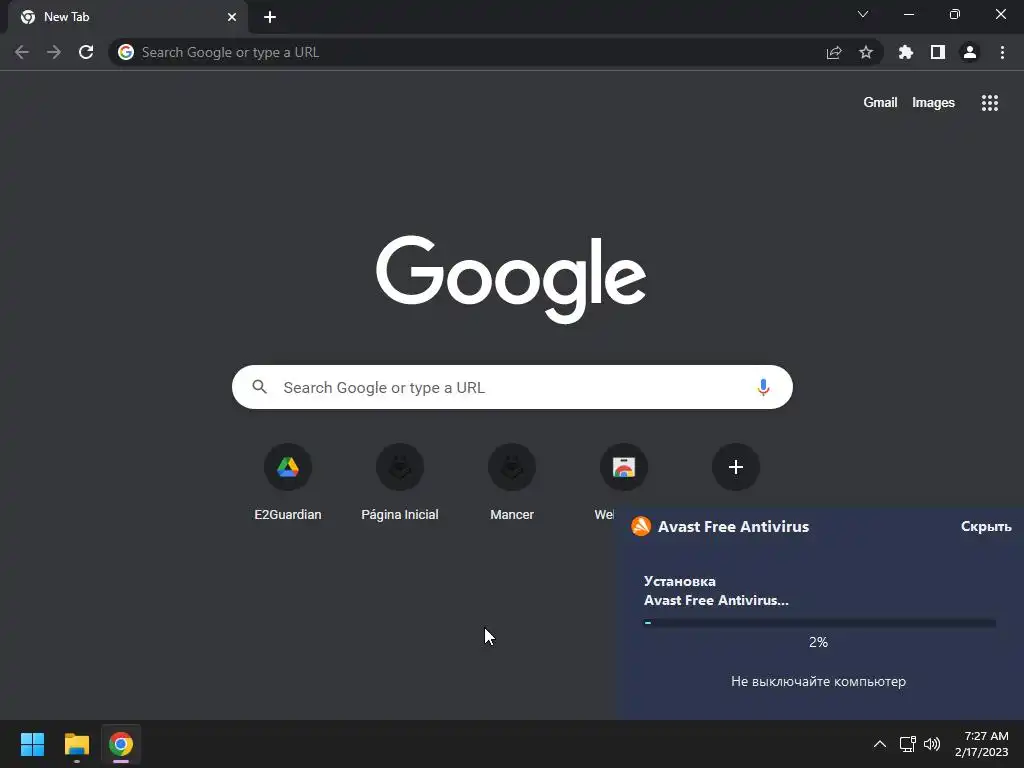This screenshot has height=768, width=1024.
Task: Reload the current page
Action: (86, 52)
